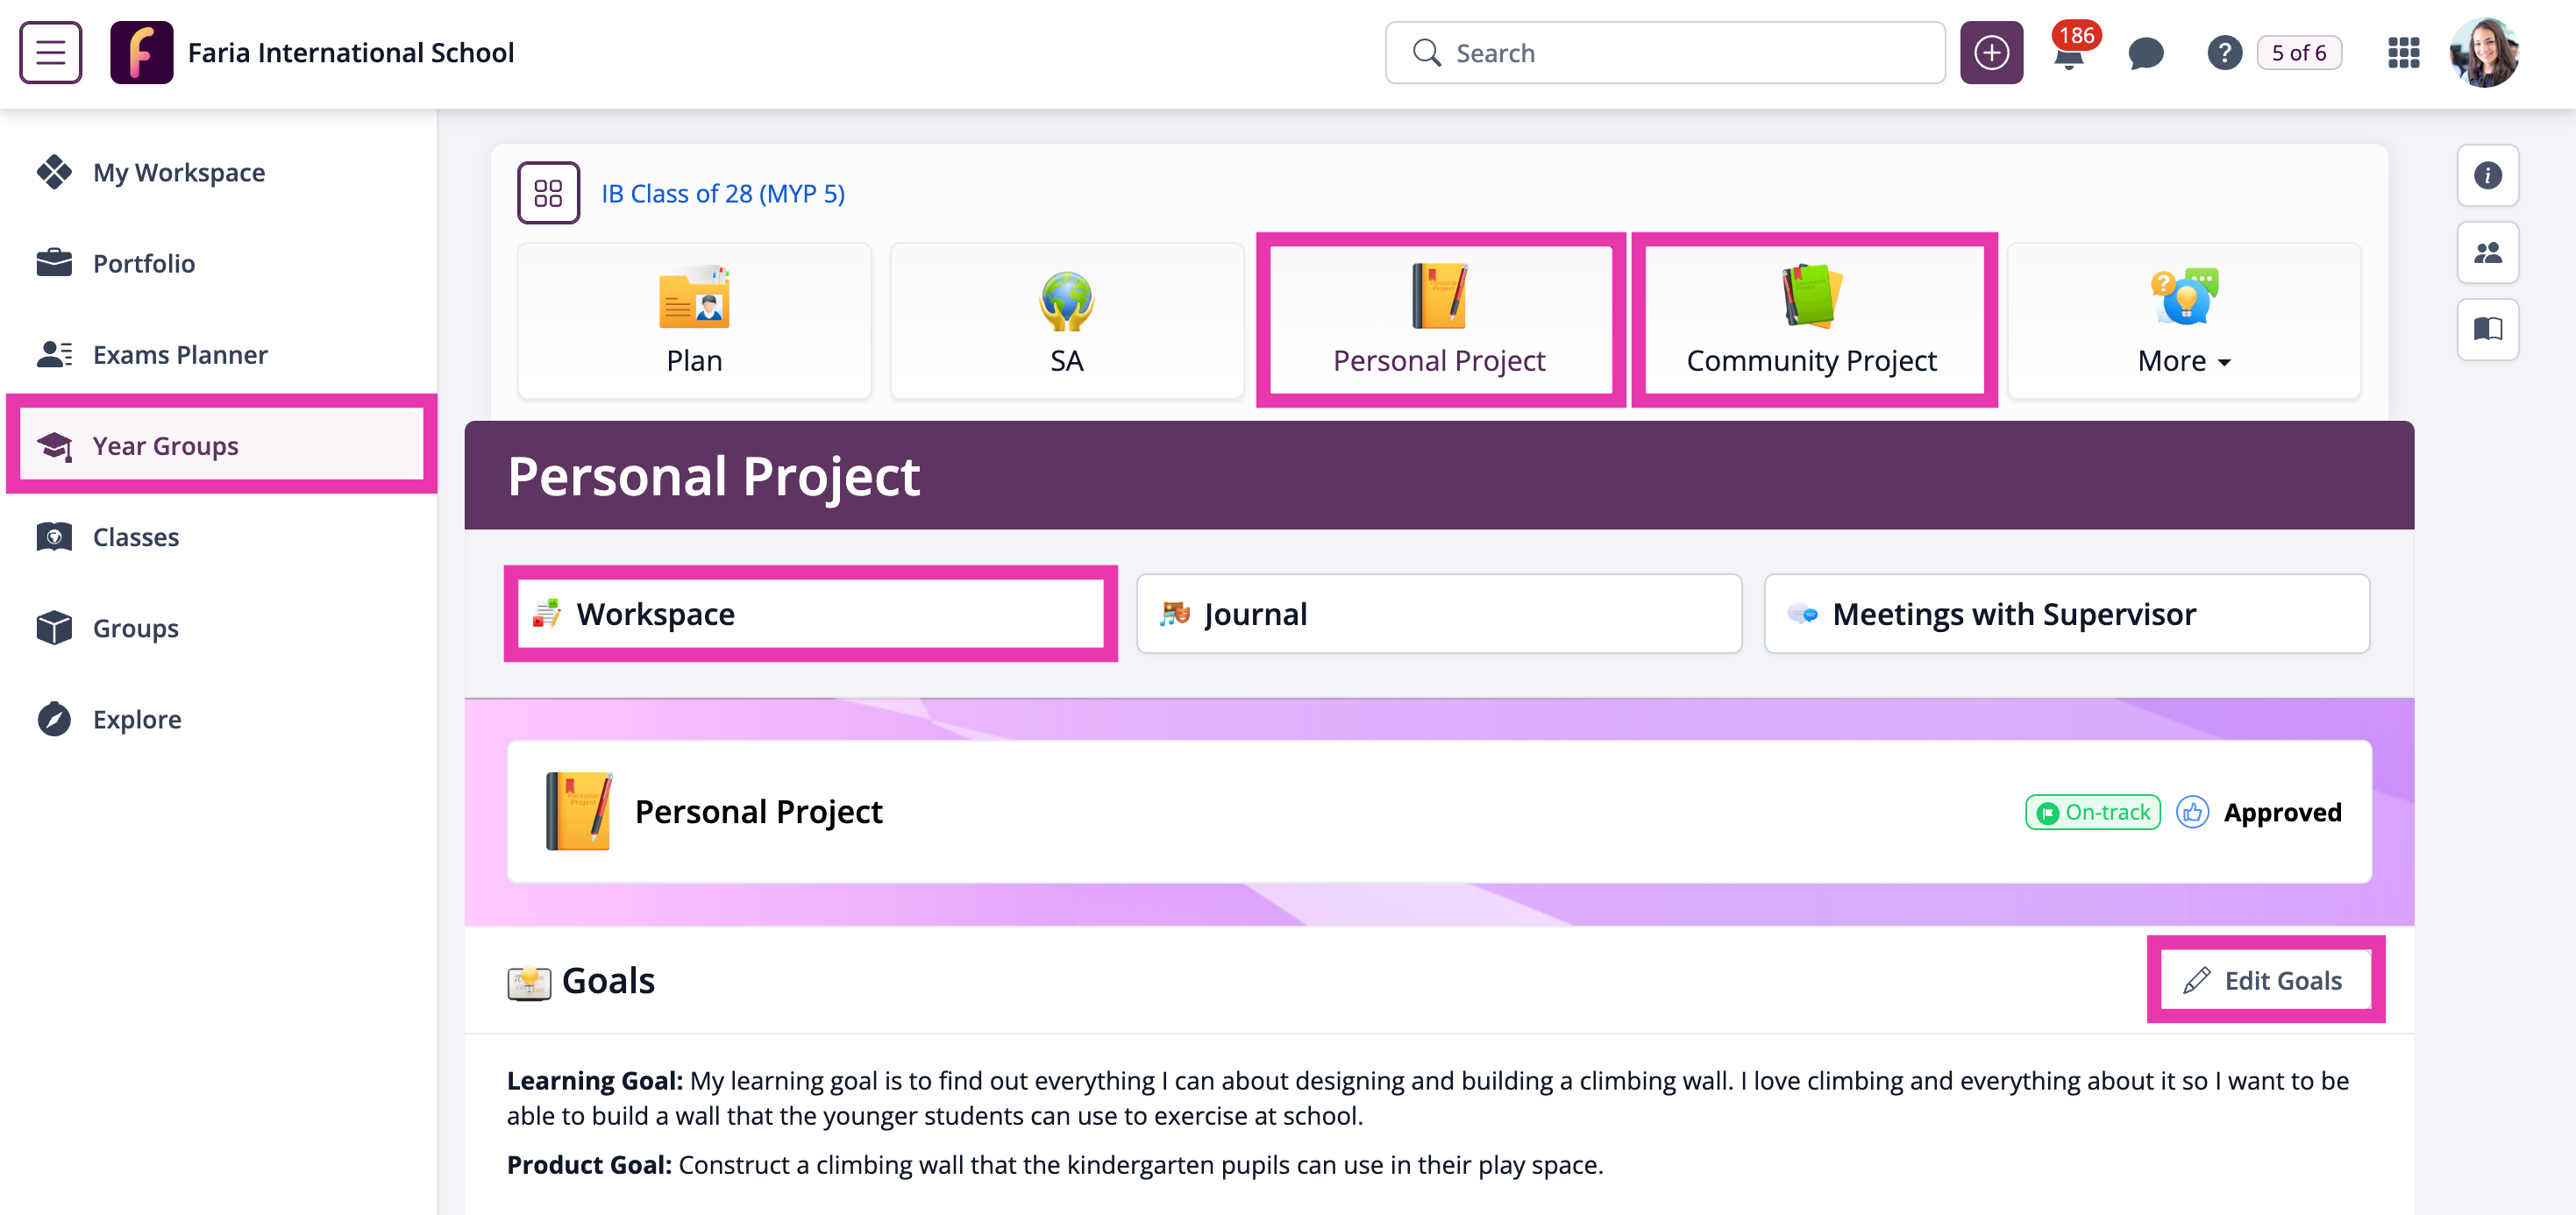Screen dimensions: 2576x1215
Task: Open Explore in sidebar
Action: pos(220,719)
